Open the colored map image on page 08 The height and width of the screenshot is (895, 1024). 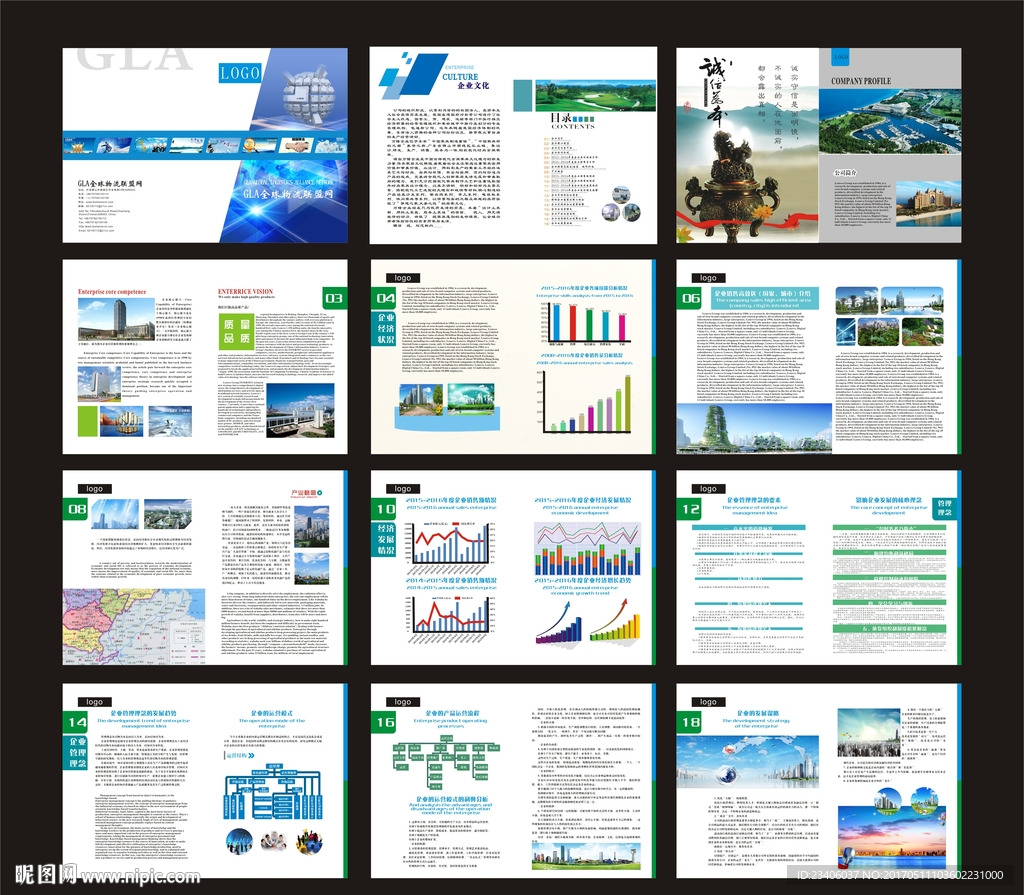134,626
